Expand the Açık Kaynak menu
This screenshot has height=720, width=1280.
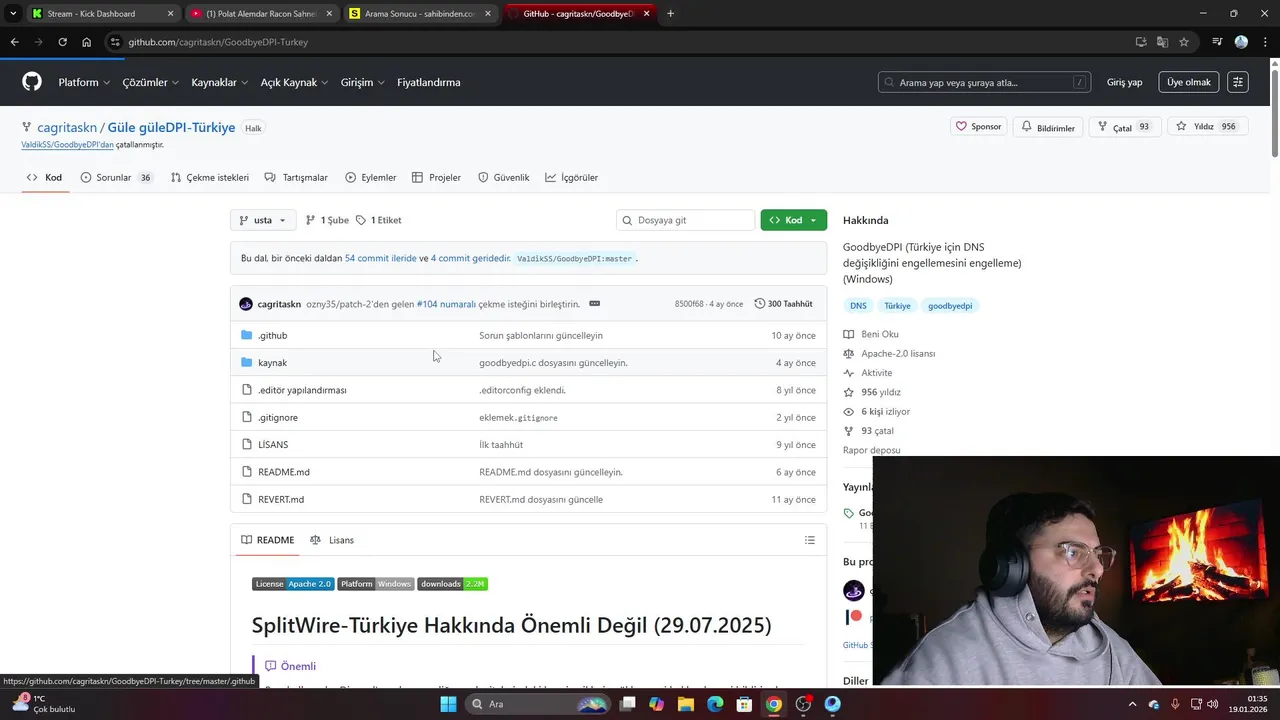click(294, 82)
